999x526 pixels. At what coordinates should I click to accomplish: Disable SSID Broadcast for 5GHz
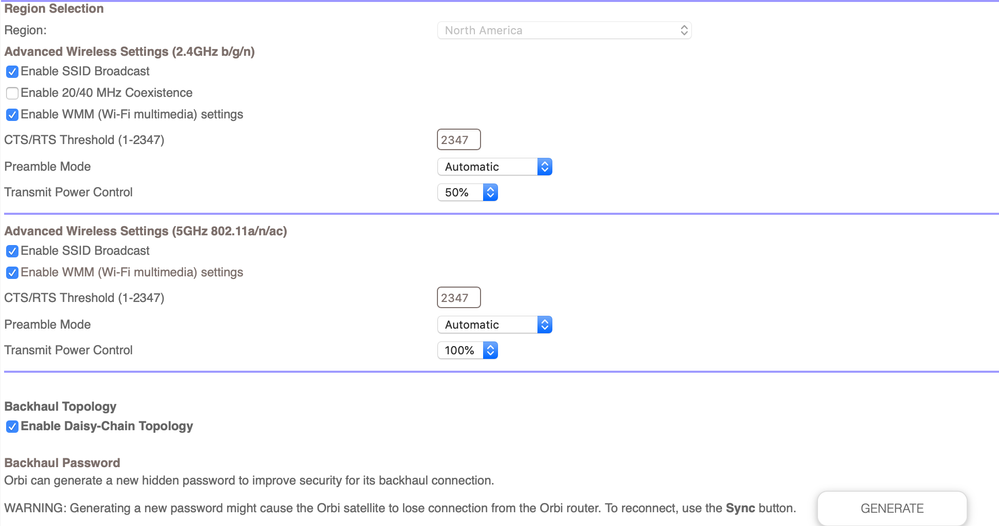pos(12,251)
